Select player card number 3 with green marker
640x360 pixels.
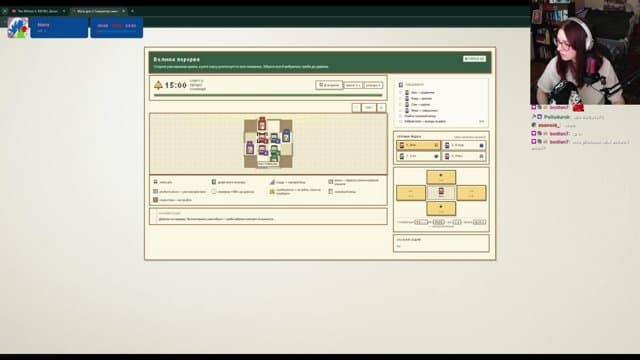(x=418, y=156)
